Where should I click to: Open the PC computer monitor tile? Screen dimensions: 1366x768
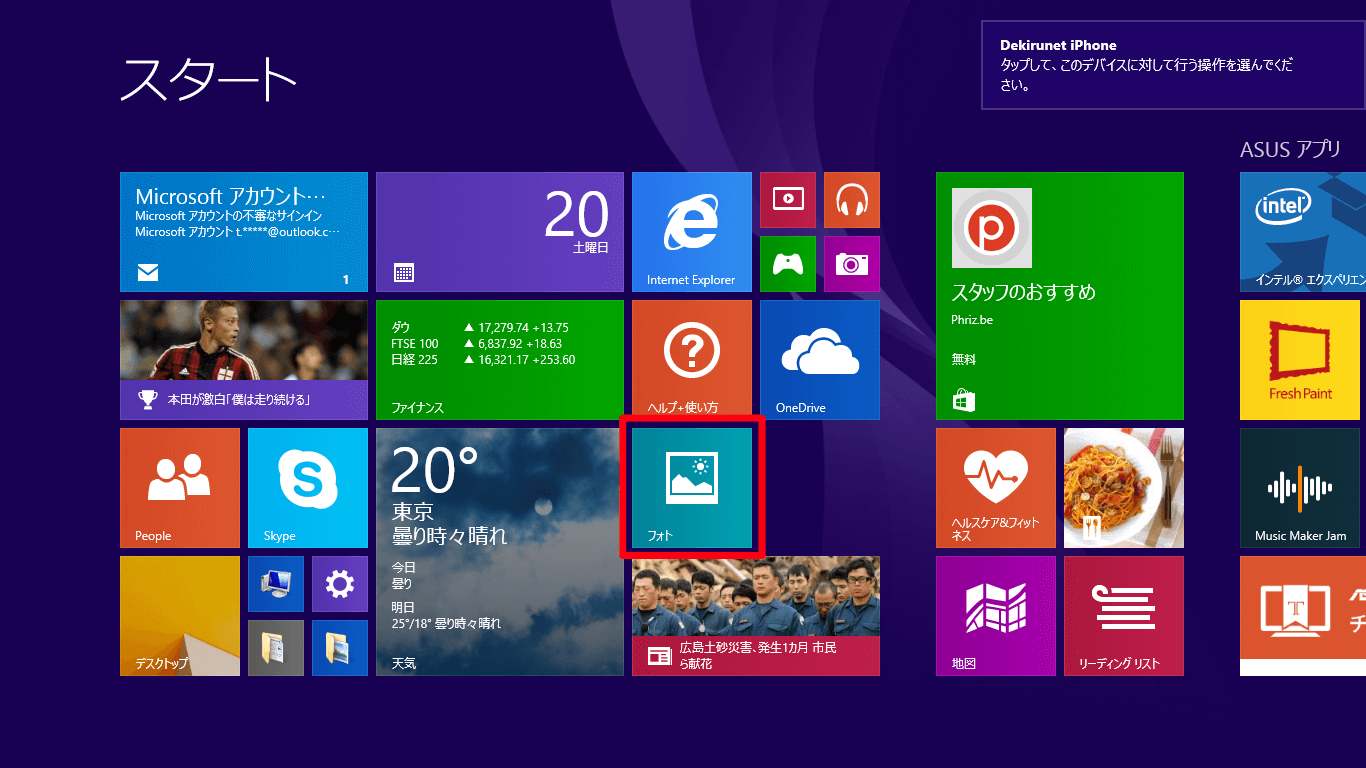(276, 584)
